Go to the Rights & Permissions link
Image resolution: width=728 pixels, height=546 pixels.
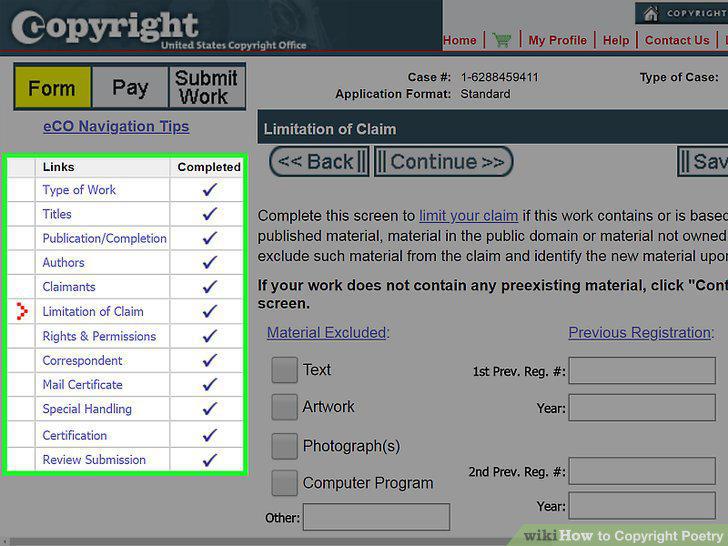(x=99, y=336)
